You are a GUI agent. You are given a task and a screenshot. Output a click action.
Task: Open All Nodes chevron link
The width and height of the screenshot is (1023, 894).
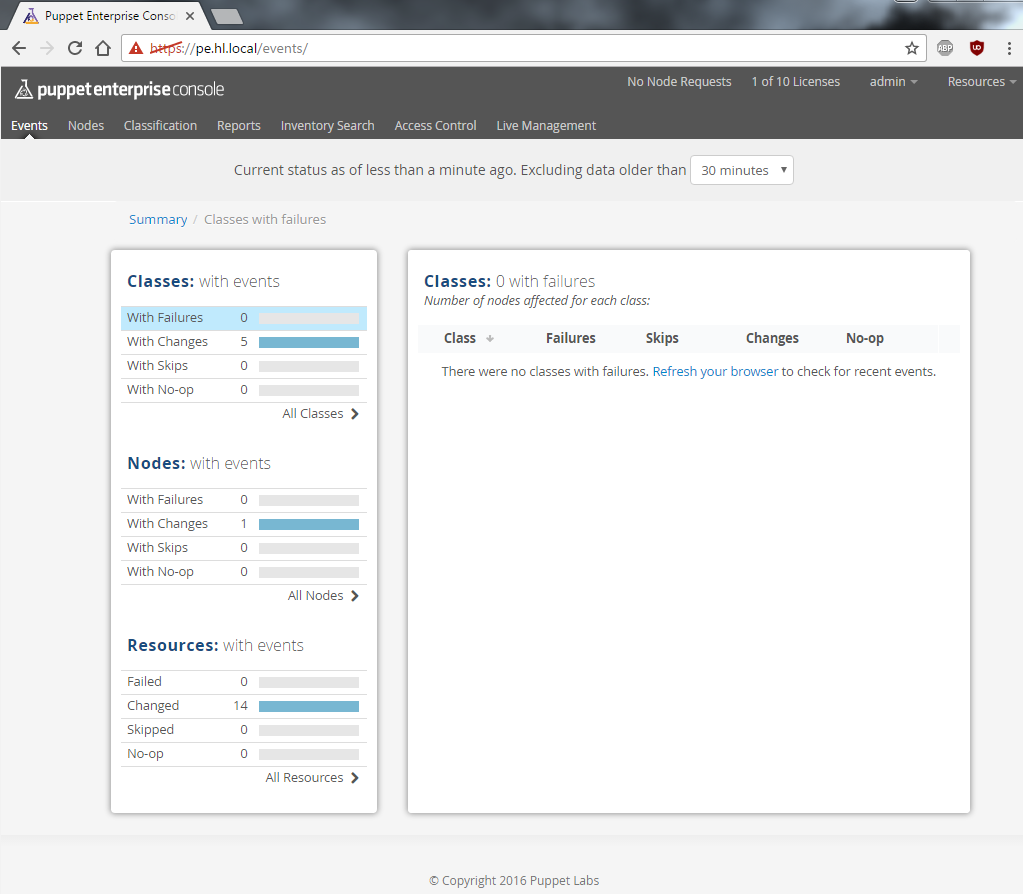coord(323,596)
